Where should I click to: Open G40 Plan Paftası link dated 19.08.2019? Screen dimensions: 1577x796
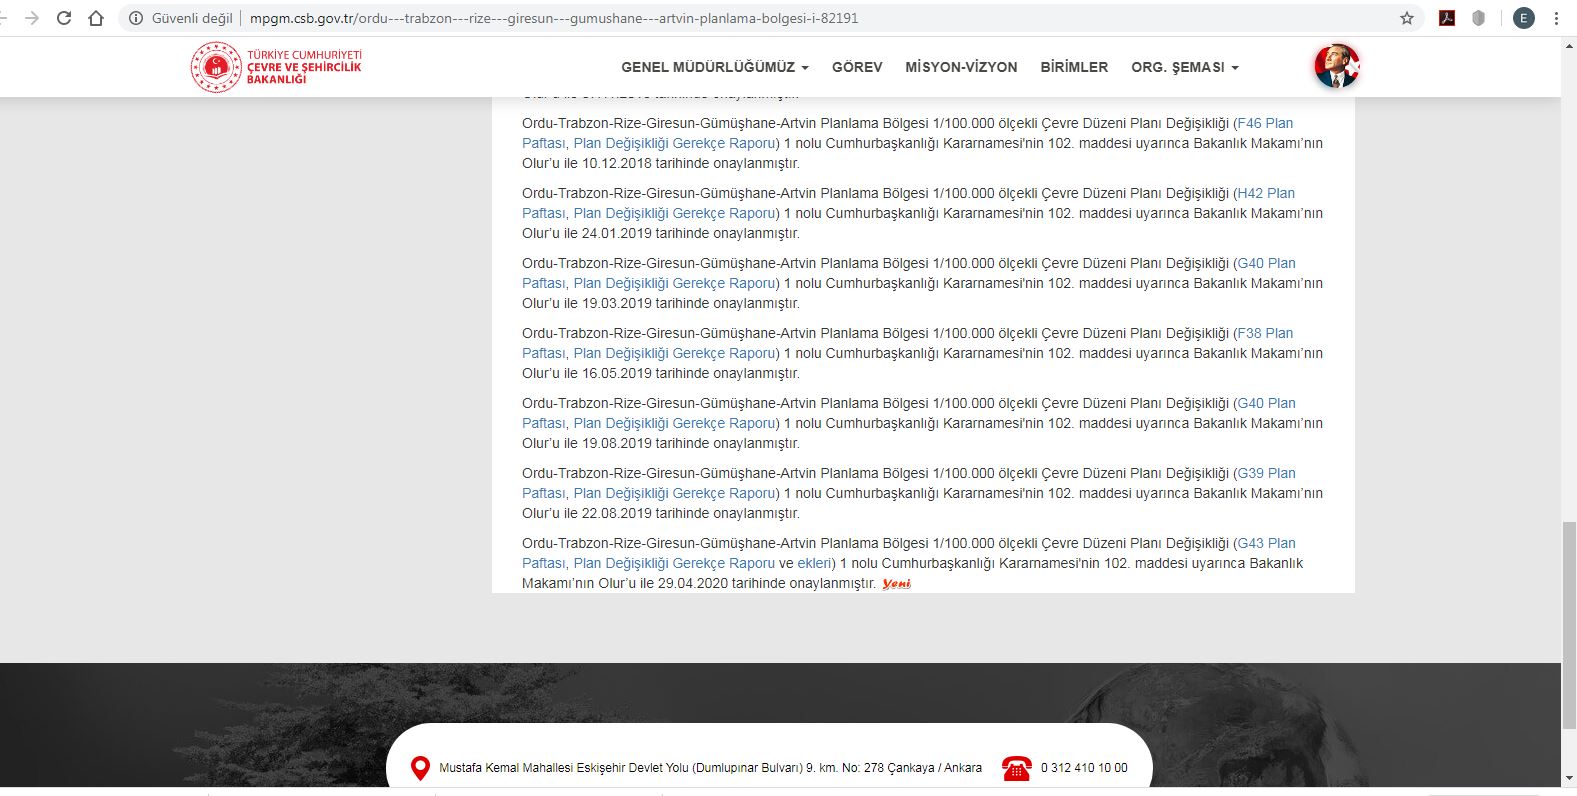pyautogui.click(x=1266, y=403)
